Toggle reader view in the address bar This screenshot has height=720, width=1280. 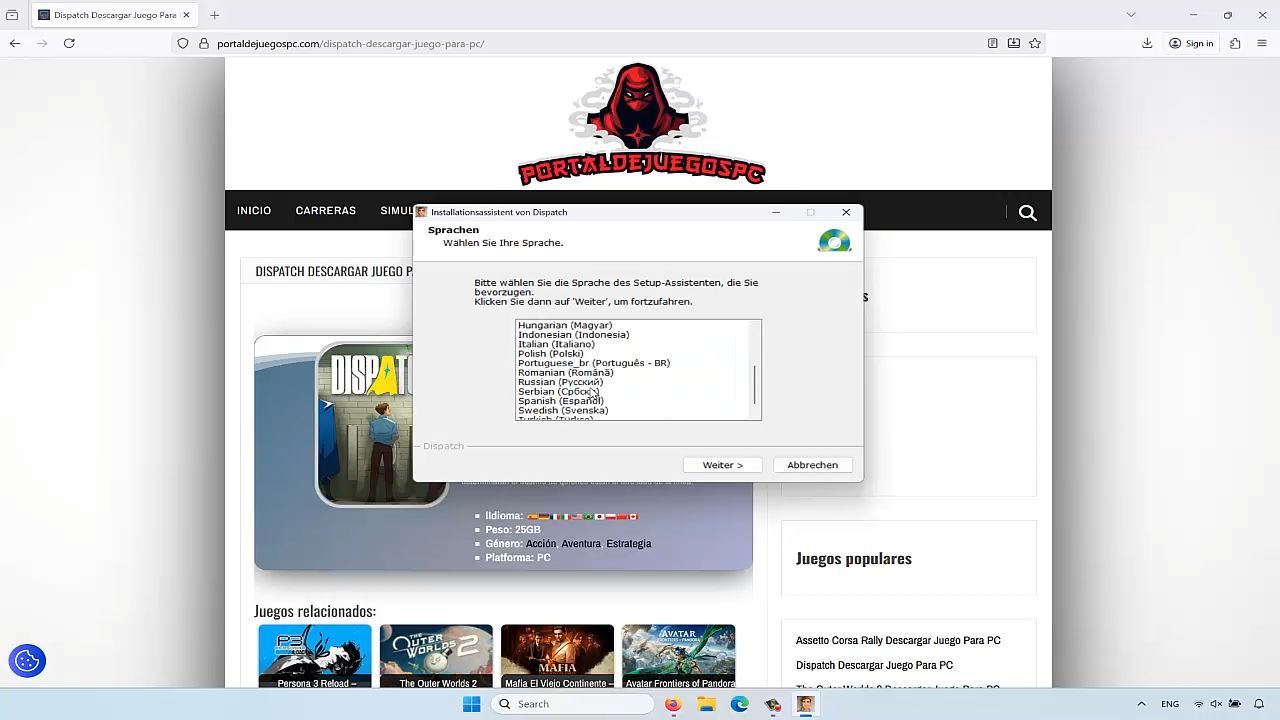[x=992, y=43]
